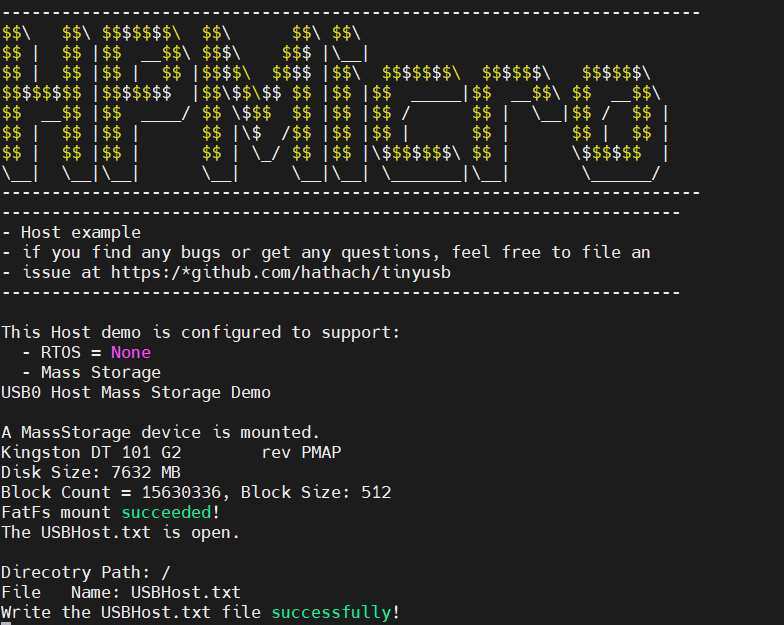Click the 'USB0 Host Mass Storage Demo' line
This screenshot has width=784, height=625.
136,392
